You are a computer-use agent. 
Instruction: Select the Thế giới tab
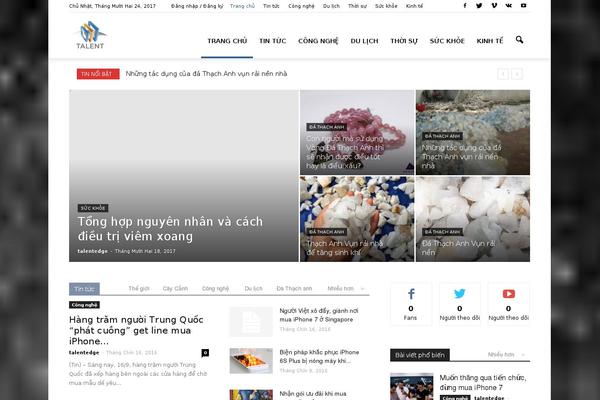click(139, 289)
